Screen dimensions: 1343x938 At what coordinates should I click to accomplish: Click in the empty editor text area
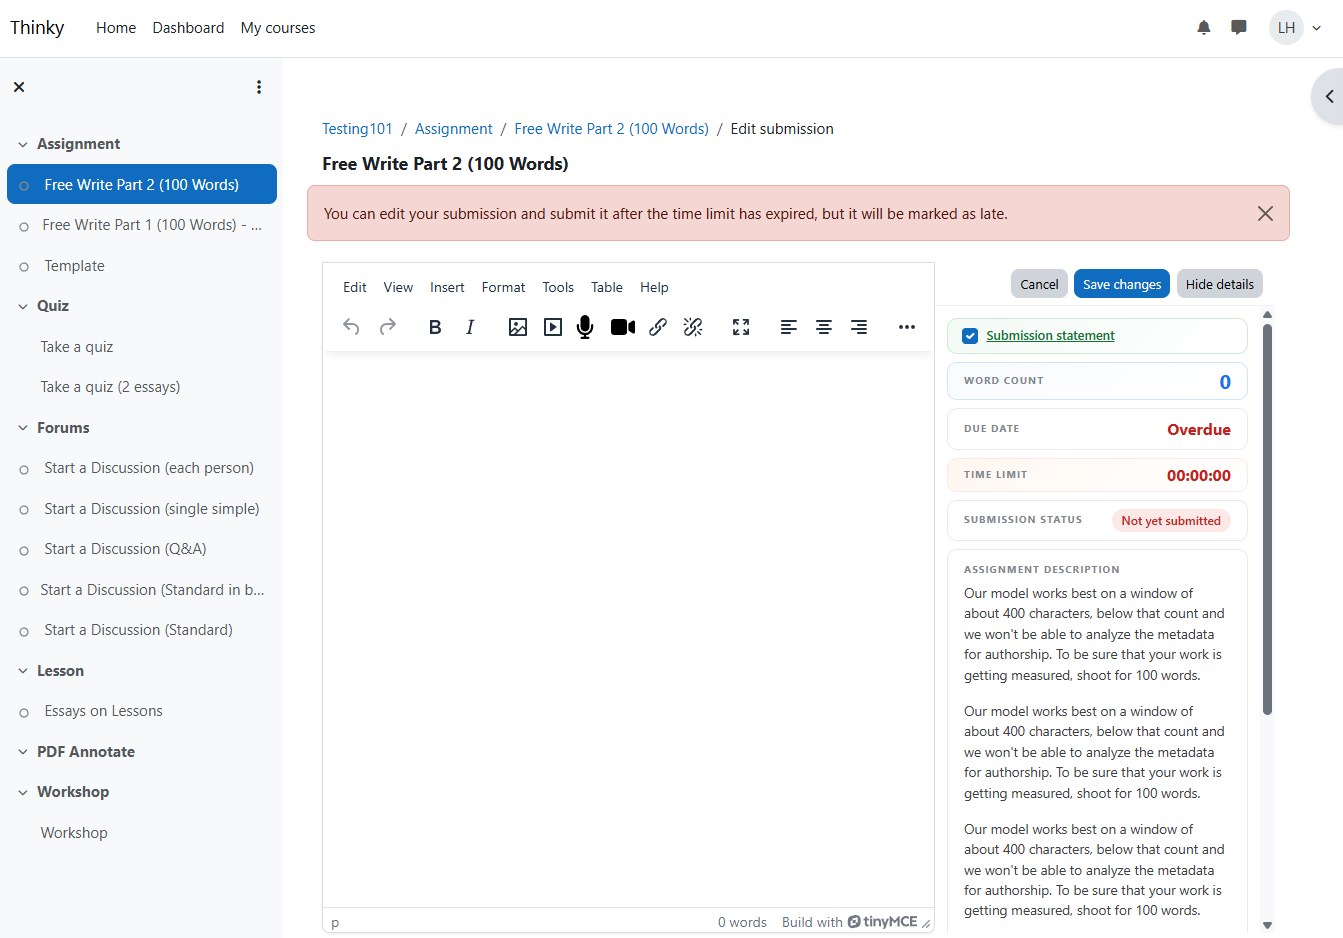click(628, 630)
